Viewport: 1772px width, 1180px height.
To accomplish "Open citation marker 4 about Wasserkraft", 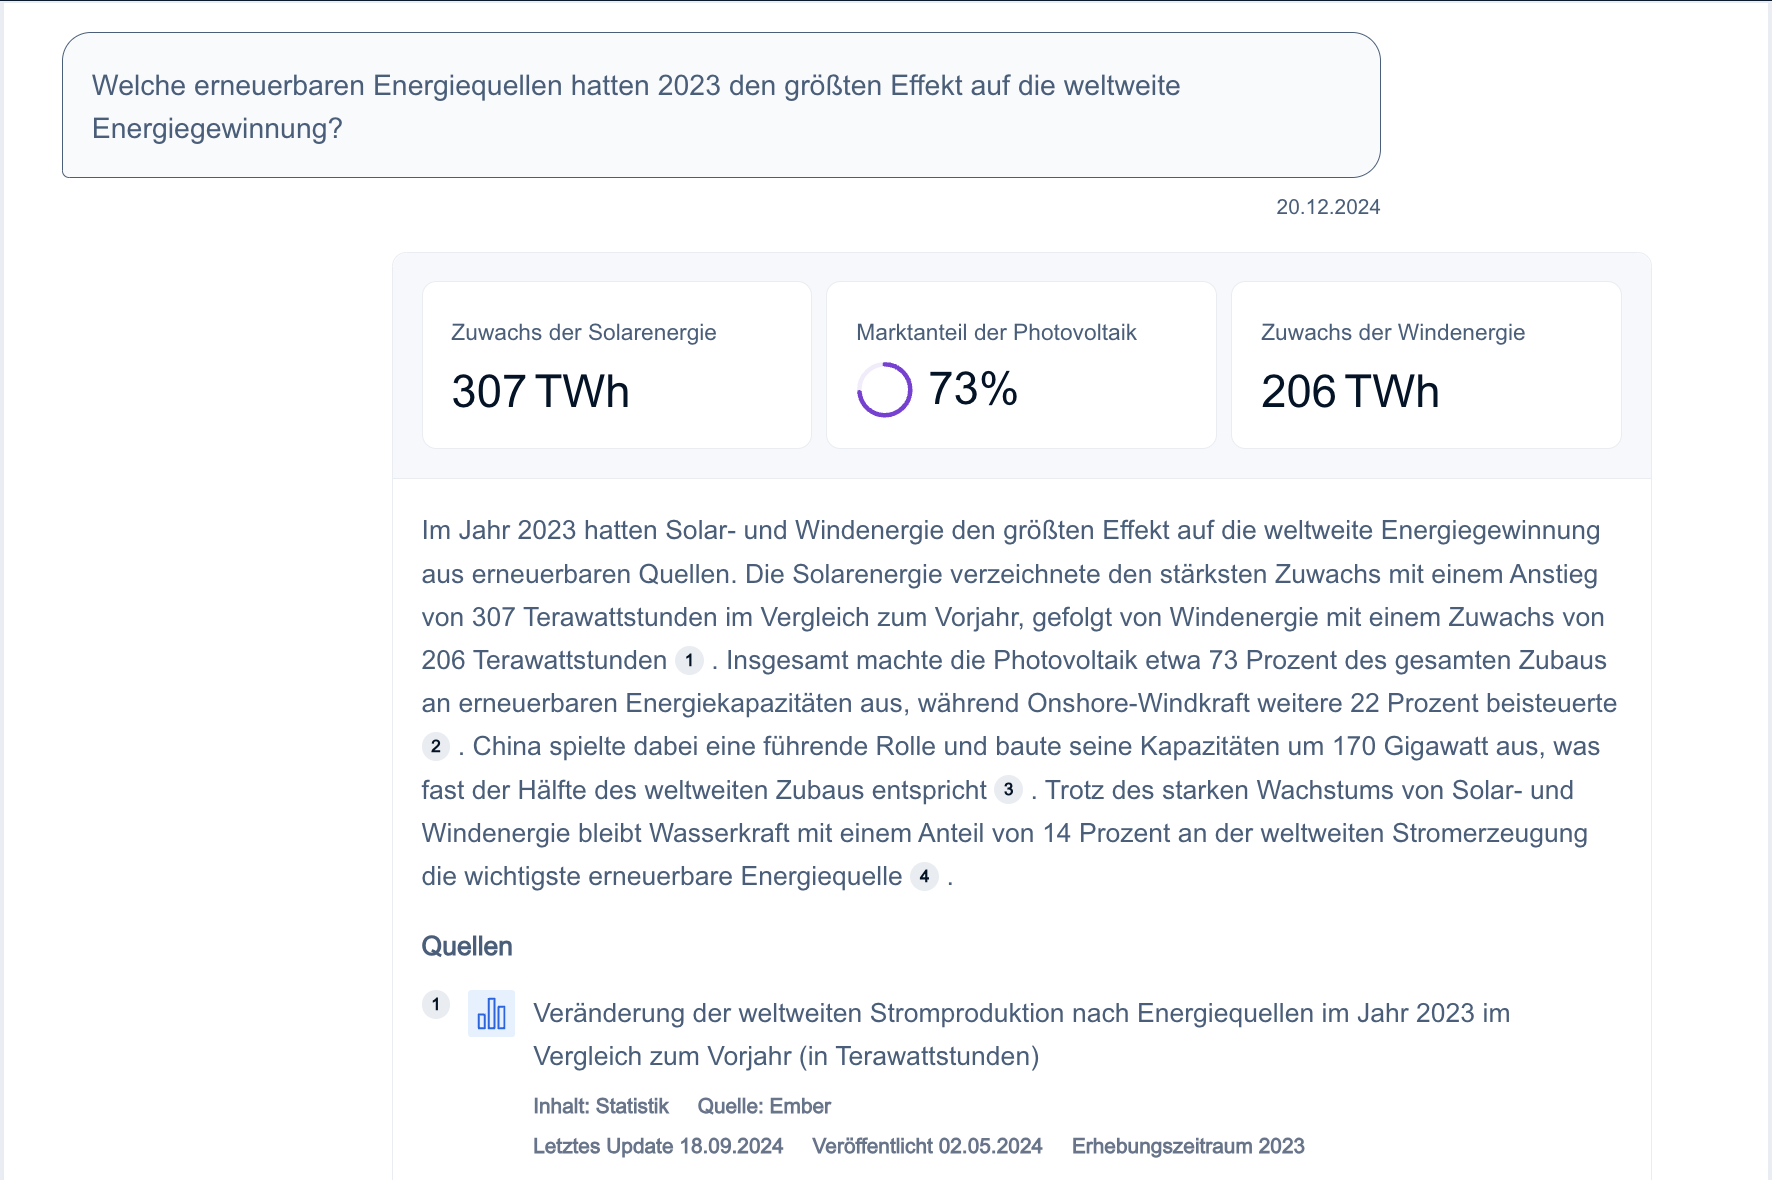I will (x=925, y=877).
